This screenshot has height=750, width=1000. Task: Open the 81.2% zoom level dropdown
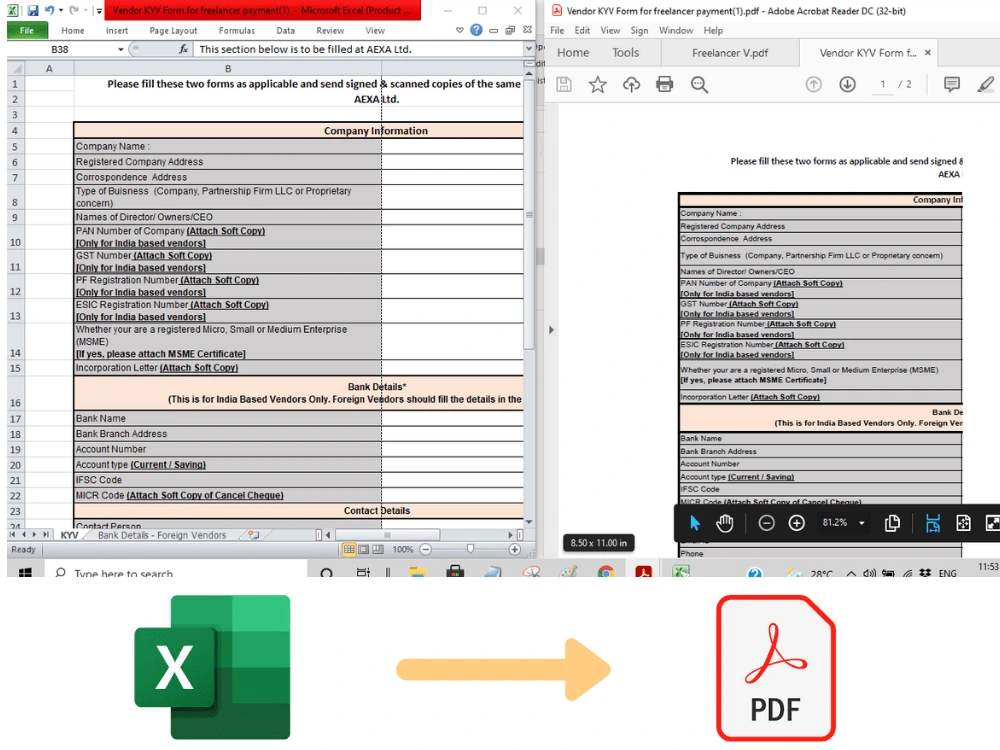[862, 523]
